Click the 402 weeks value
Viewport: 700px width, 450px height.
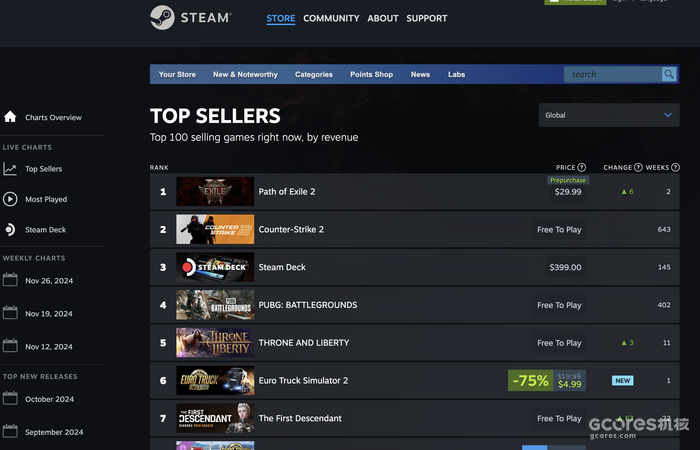(664, 305)
